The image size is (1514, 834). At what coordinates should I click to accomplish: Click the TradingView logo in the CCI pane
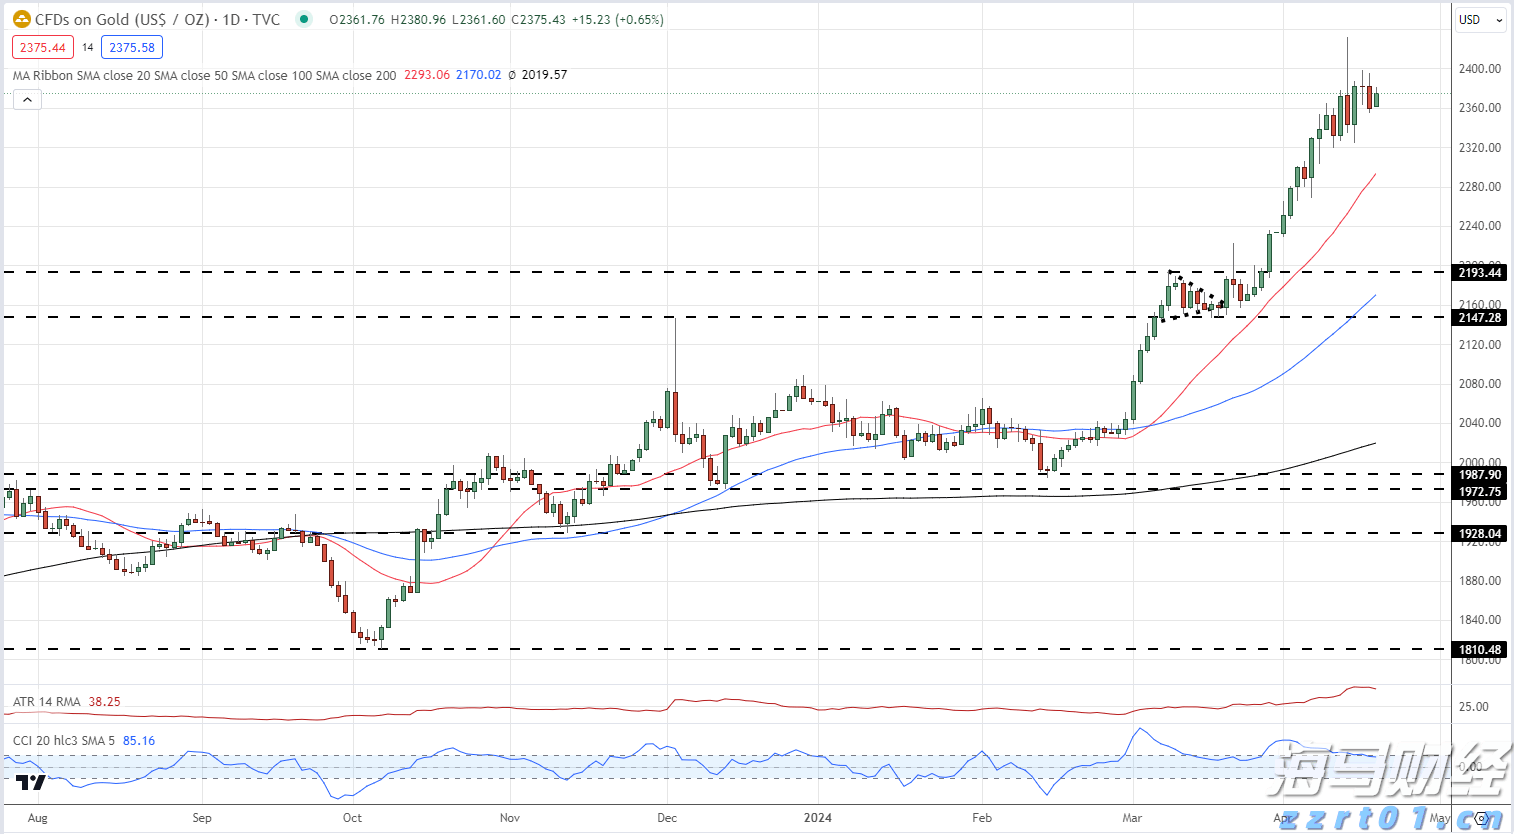tap(30, 782)
